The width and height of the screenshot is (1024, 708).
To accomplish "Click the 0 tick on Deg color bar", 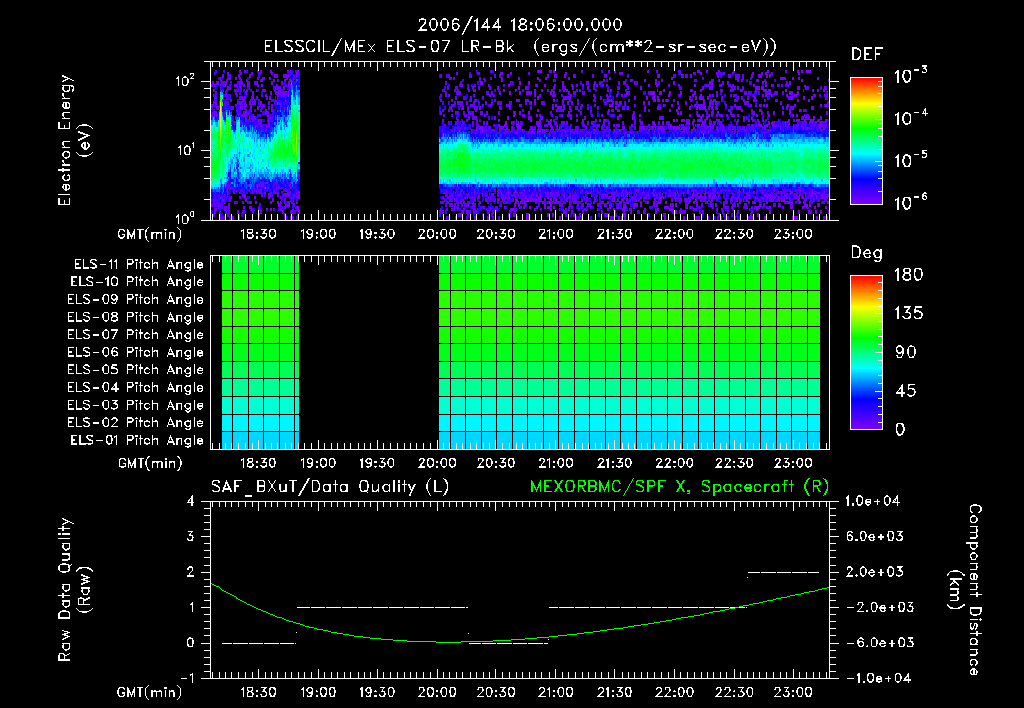I will click(900, 430).
